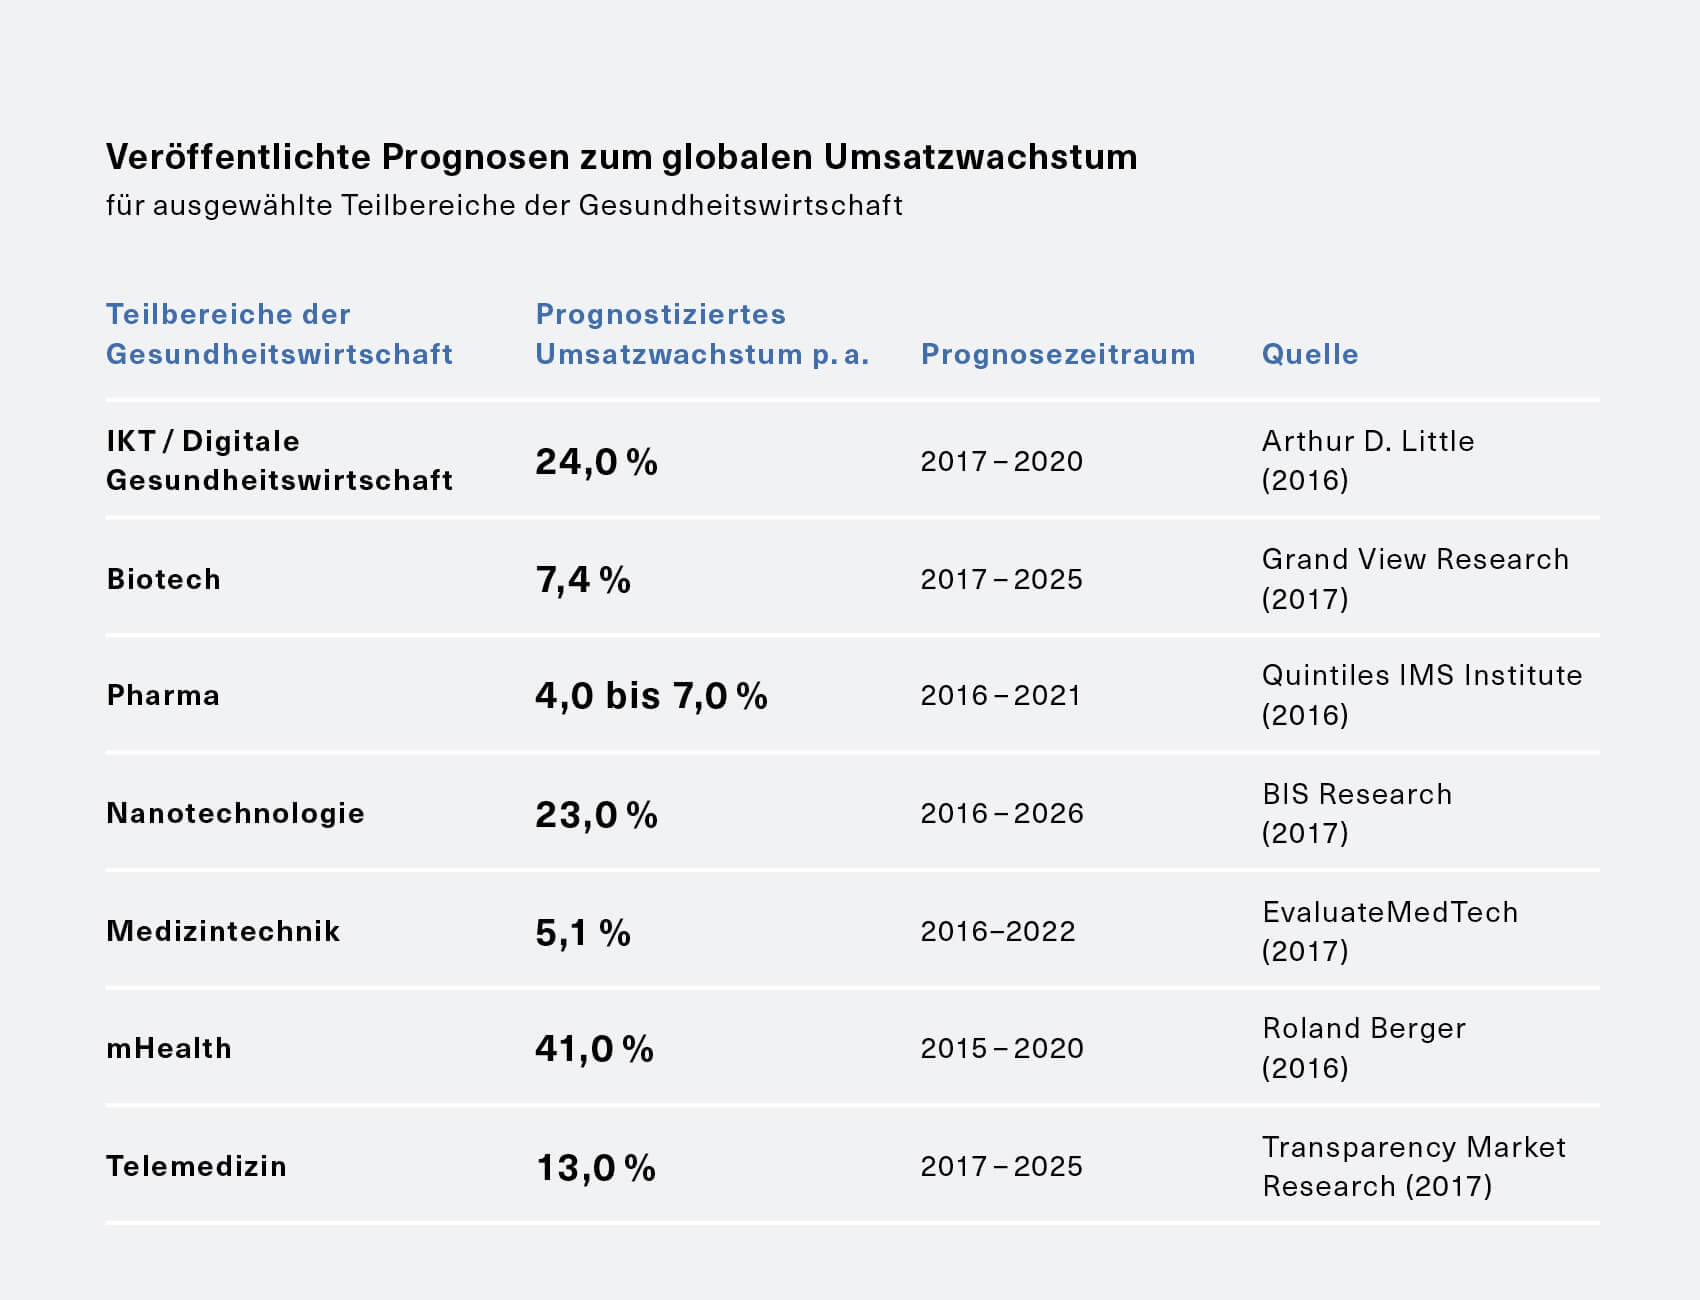Click the title 'Veröffentlichte Prognosen zum globalen Umsatzwachstum'
This screenshot has height=1300, width=1700.
pyautogui.click(x=621, y=157)
